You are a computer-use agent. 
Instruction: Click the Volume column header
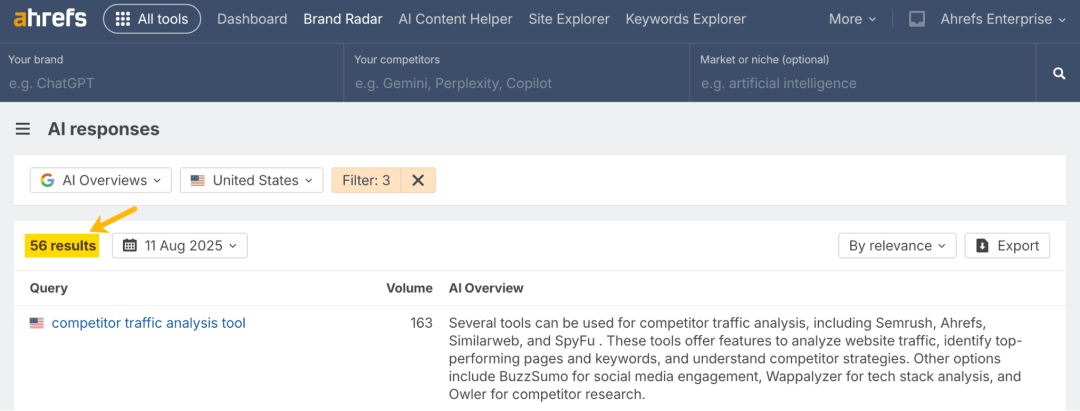pyautogui.click(x=409, y=288)
